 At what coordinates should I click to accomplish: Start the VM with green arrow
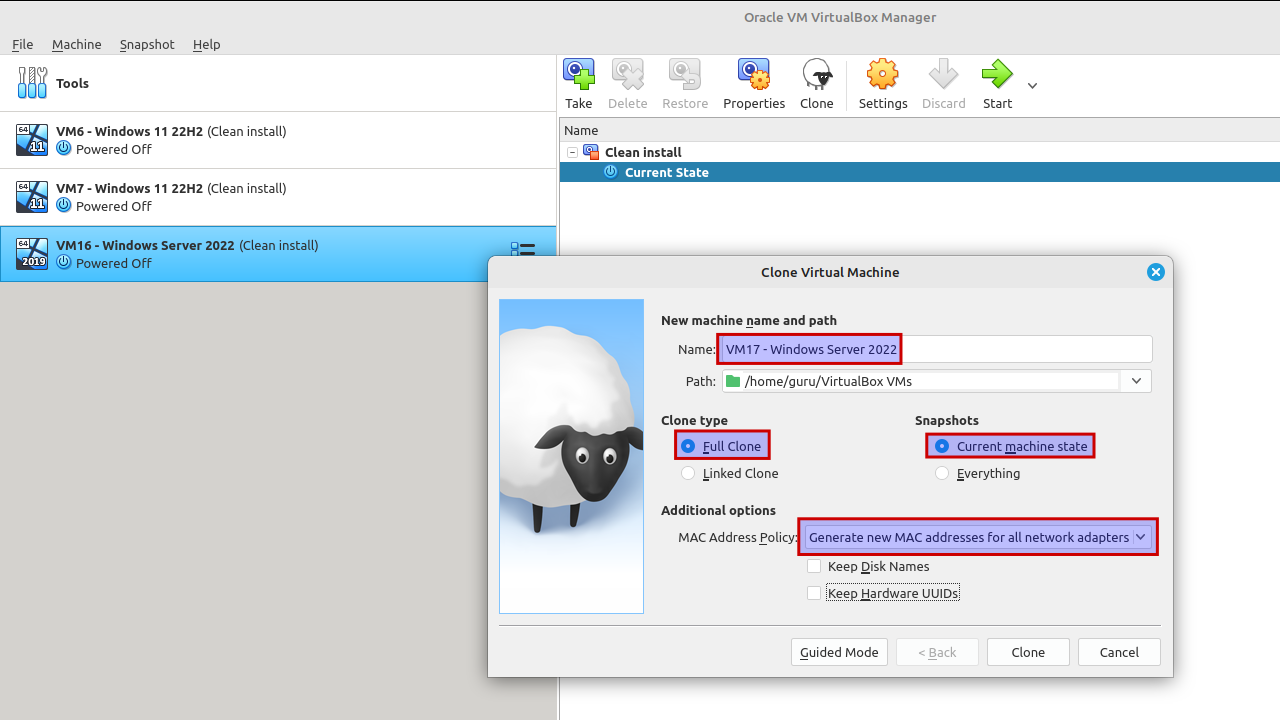point(997,74)
